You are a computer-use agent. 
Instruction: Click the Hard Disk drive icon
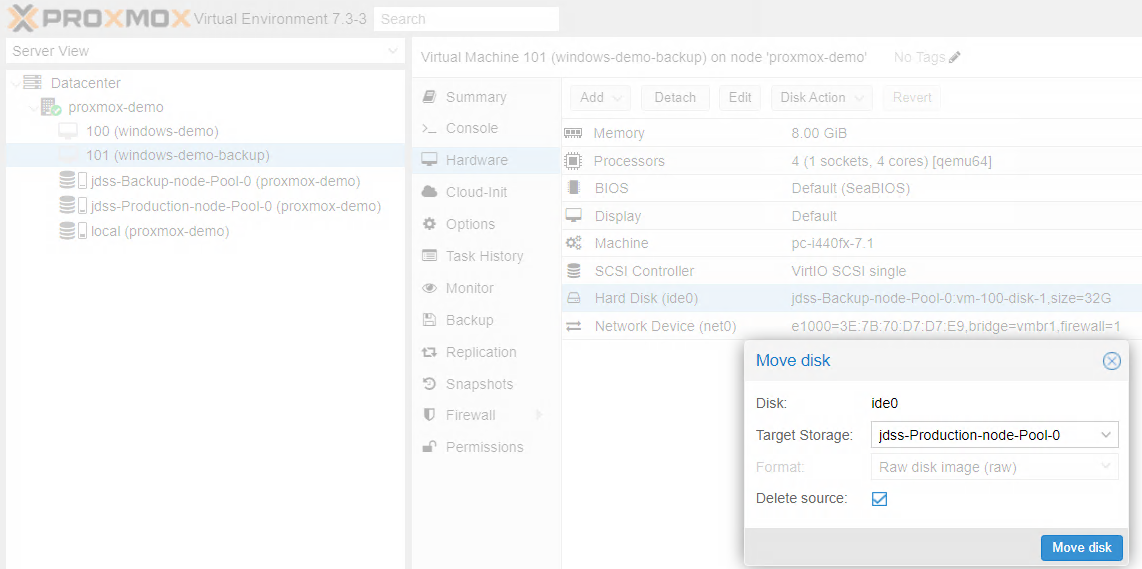574,298
